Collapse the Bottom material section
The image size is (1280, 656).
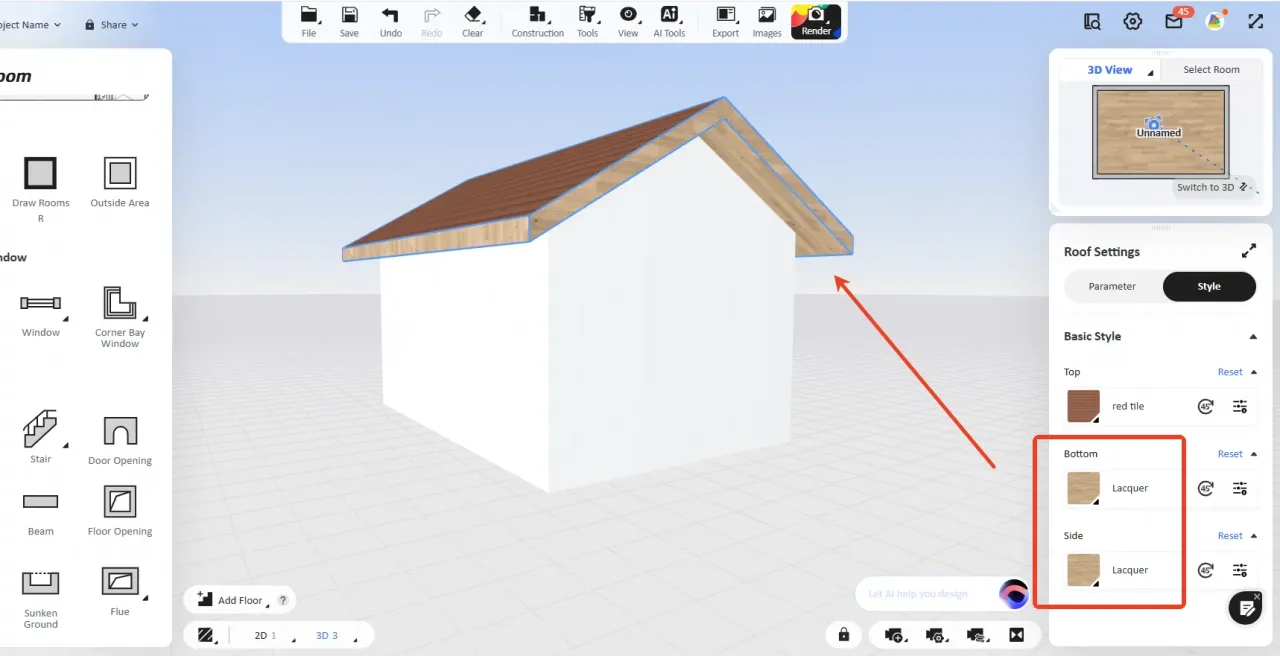pos(1254,454)
